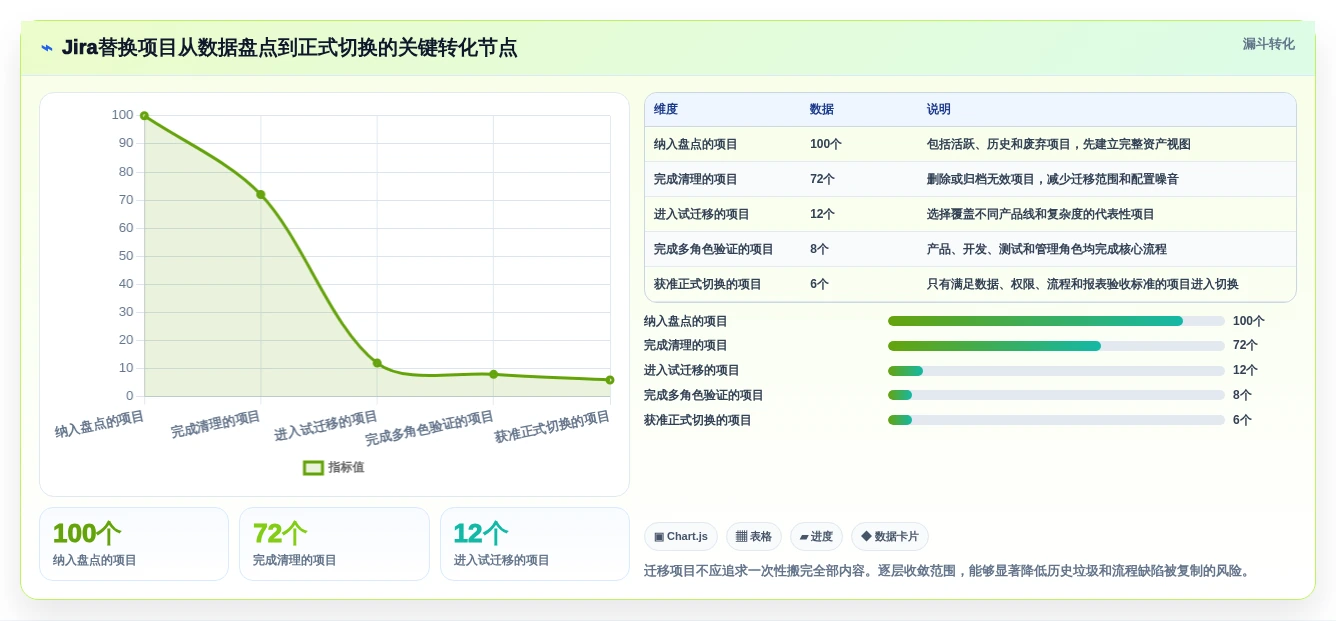Select the chart point for 完成清理的项目
Image resolution: width=1336 pixels, height=621 pixels.
[x=261, y=194]
